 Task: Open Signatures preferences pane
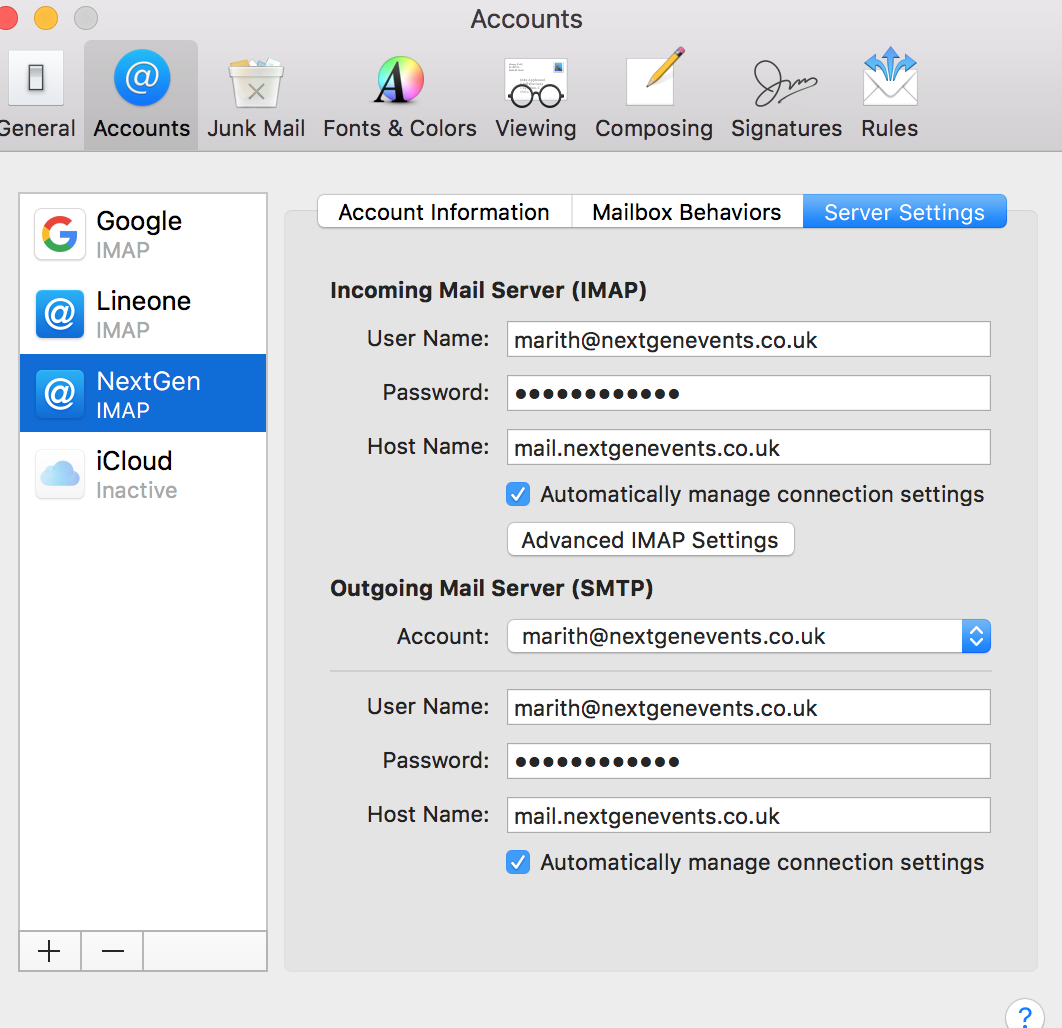[x=786, y=95]
